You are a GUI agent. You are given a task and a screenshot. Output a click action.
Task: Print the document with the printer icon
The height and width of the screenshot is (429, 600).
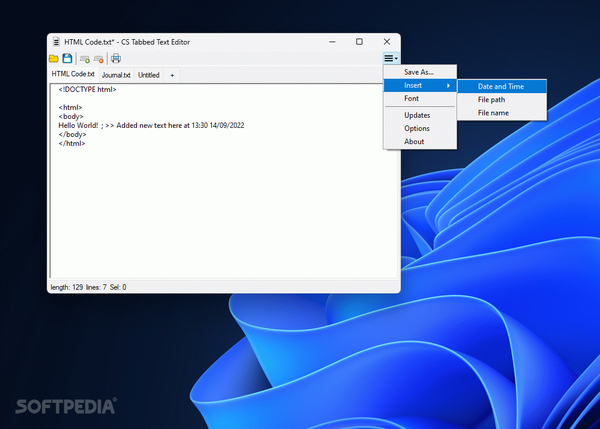pyautogui.click(x=116, y=58)
